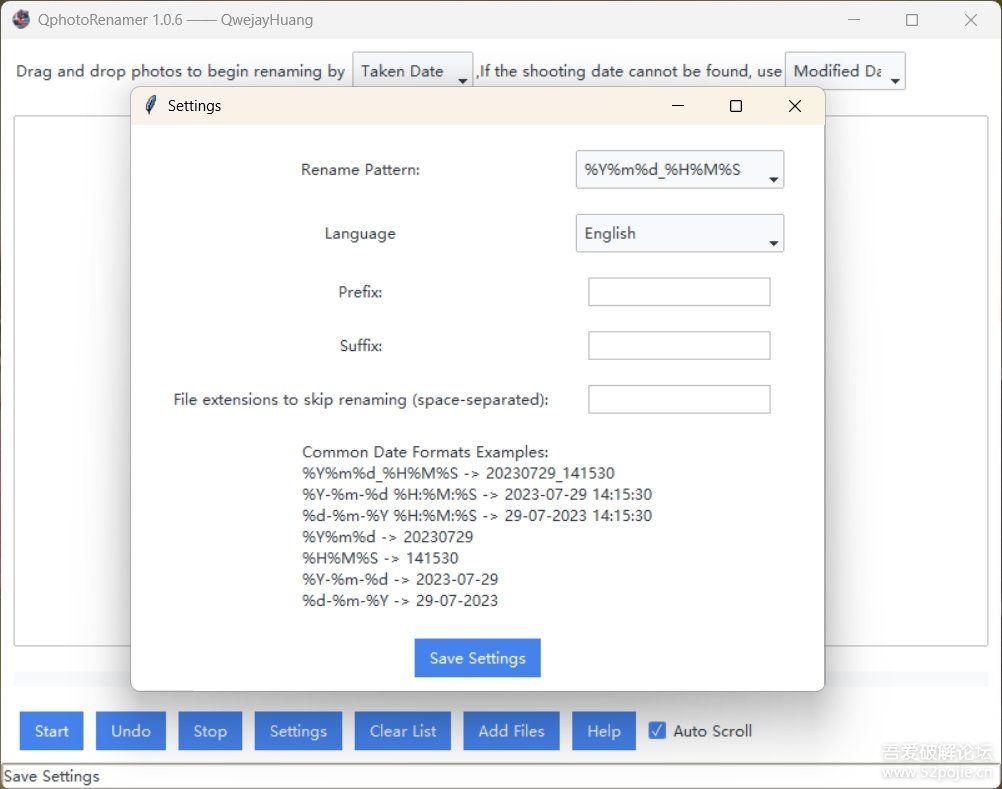Screen dimensions: 1002x789
Task: Click the Prefix label
Action: (x=360, y=292)
